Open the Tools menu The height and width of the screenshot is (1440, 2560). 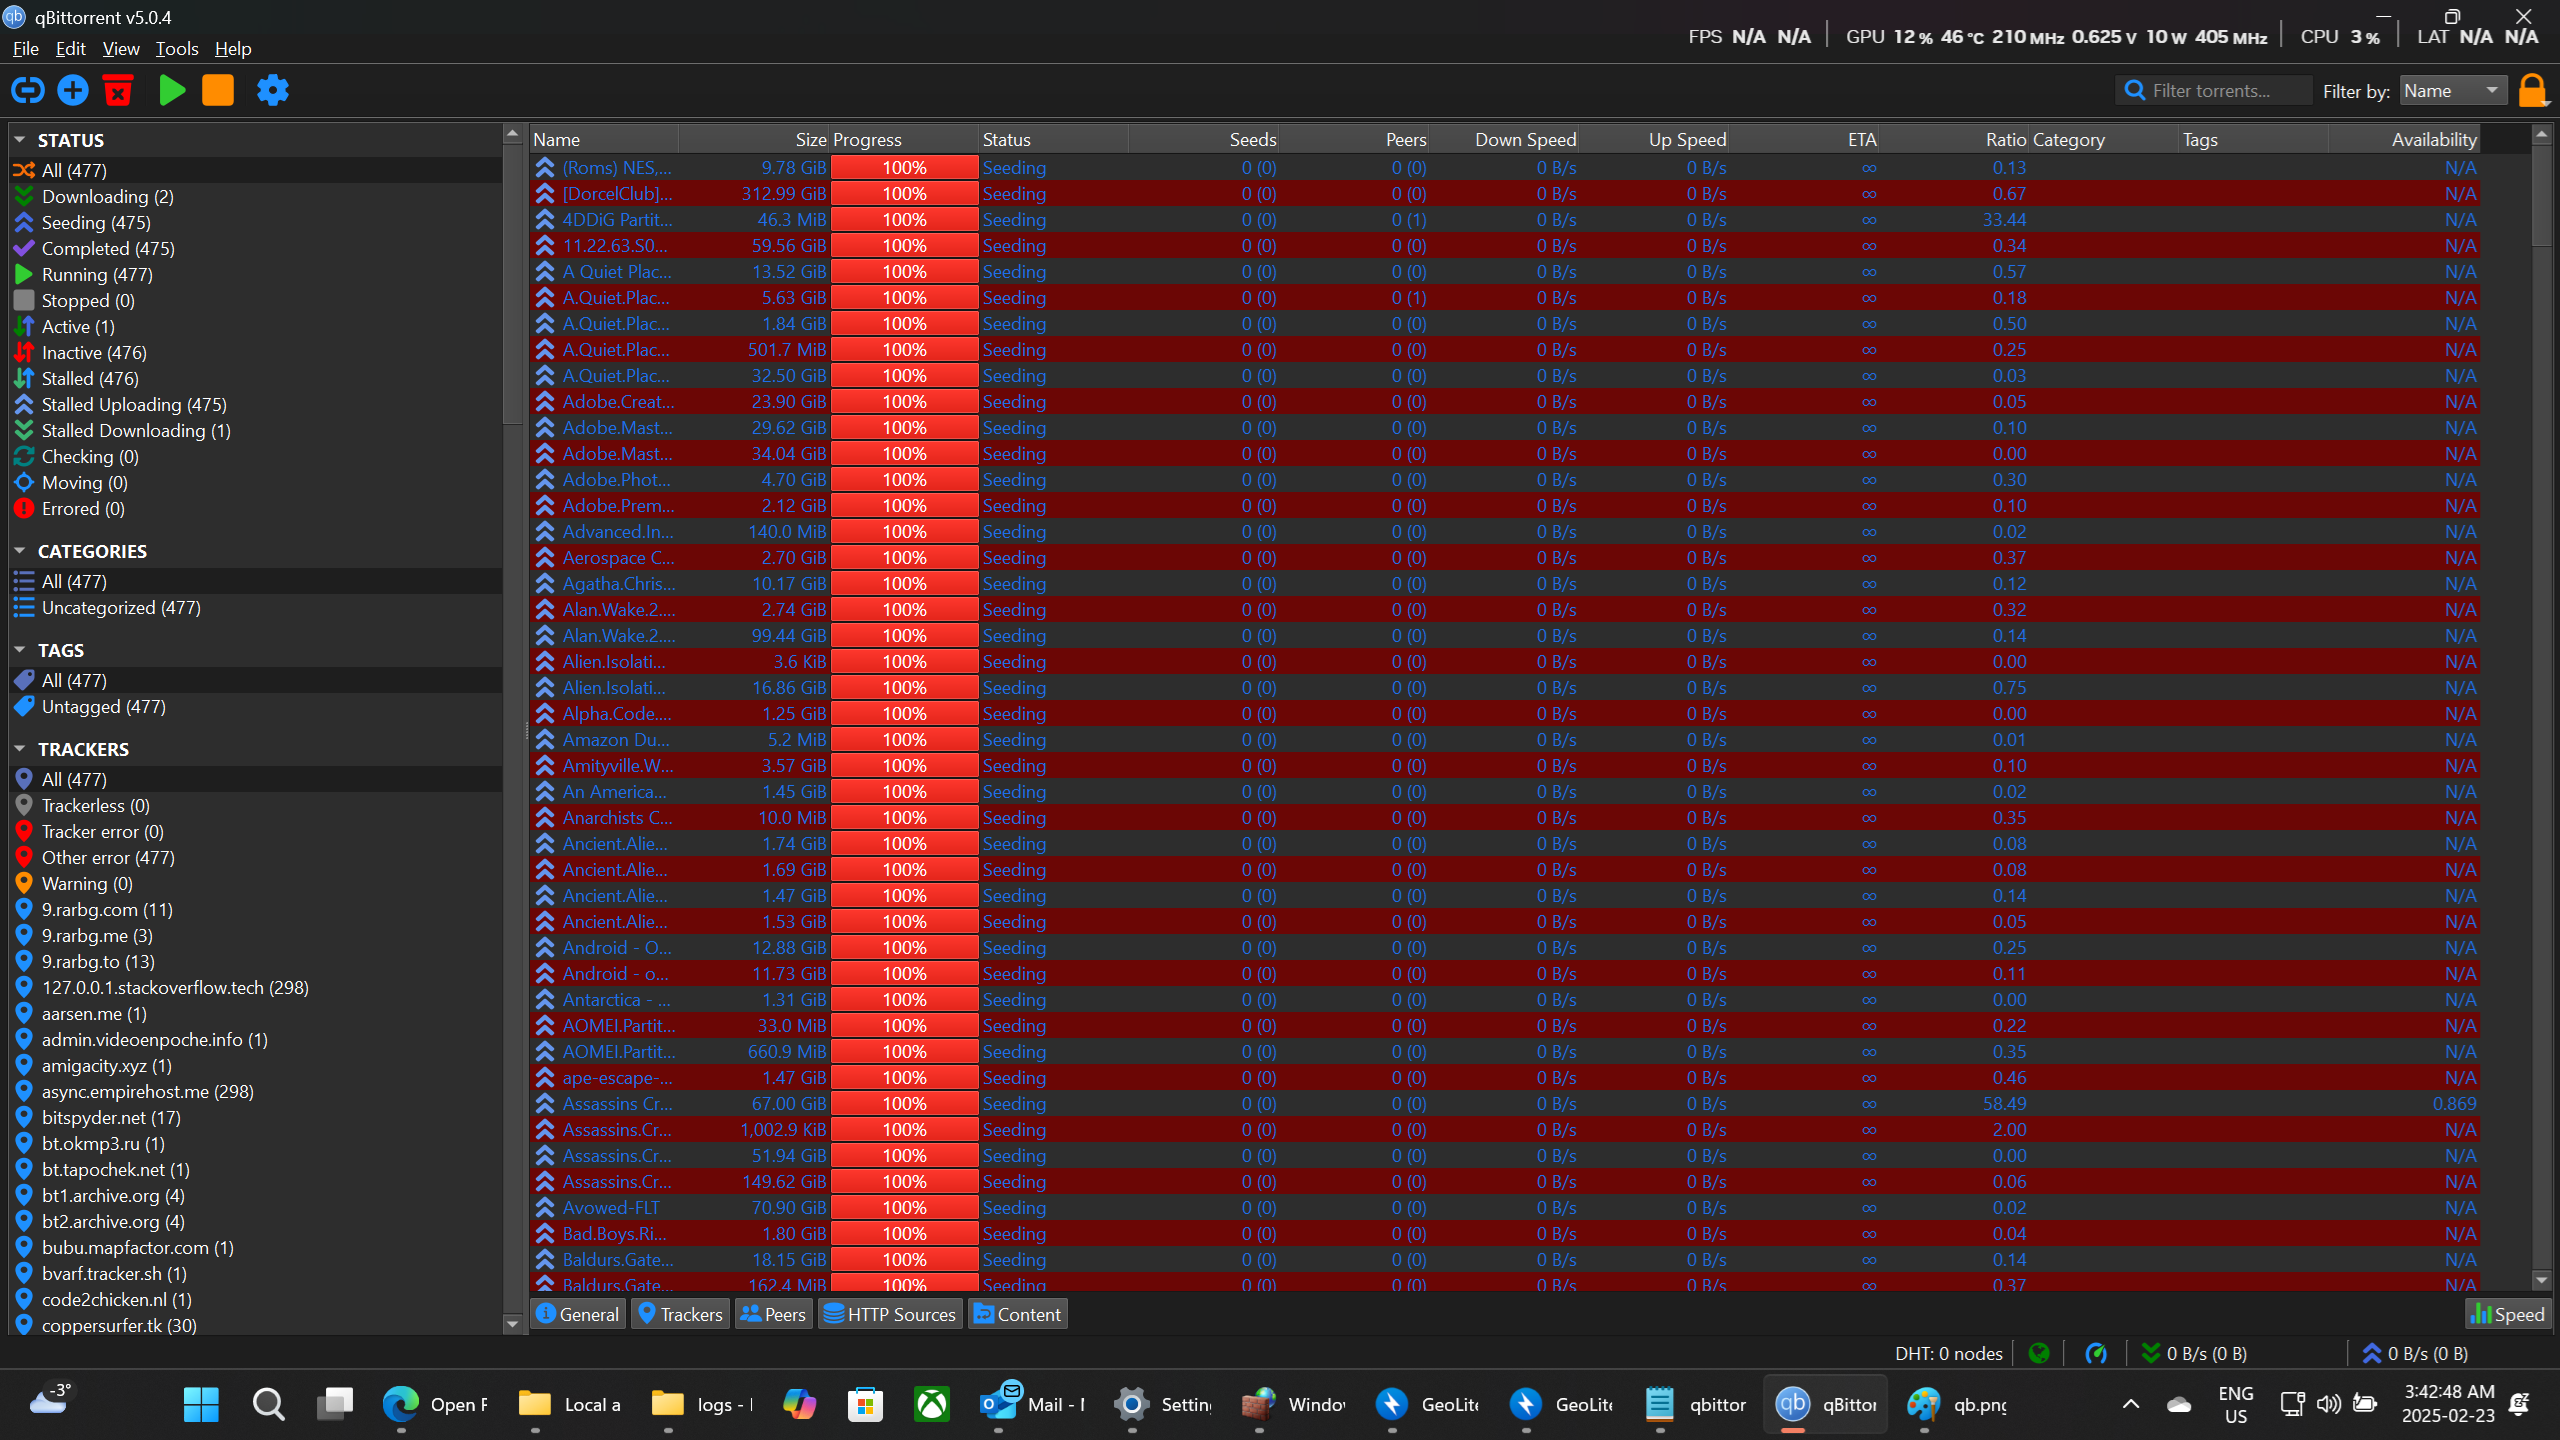(x=177, y=48)
